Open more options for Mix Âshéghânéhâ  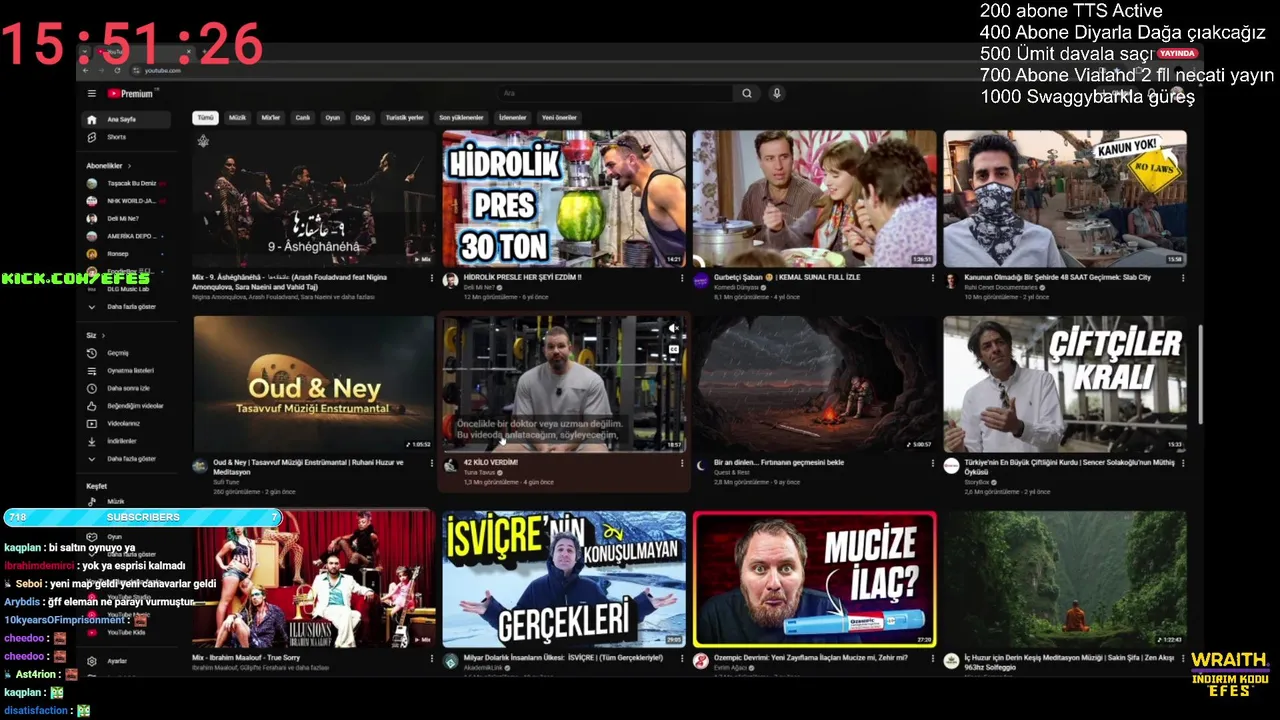pos(431,279)
